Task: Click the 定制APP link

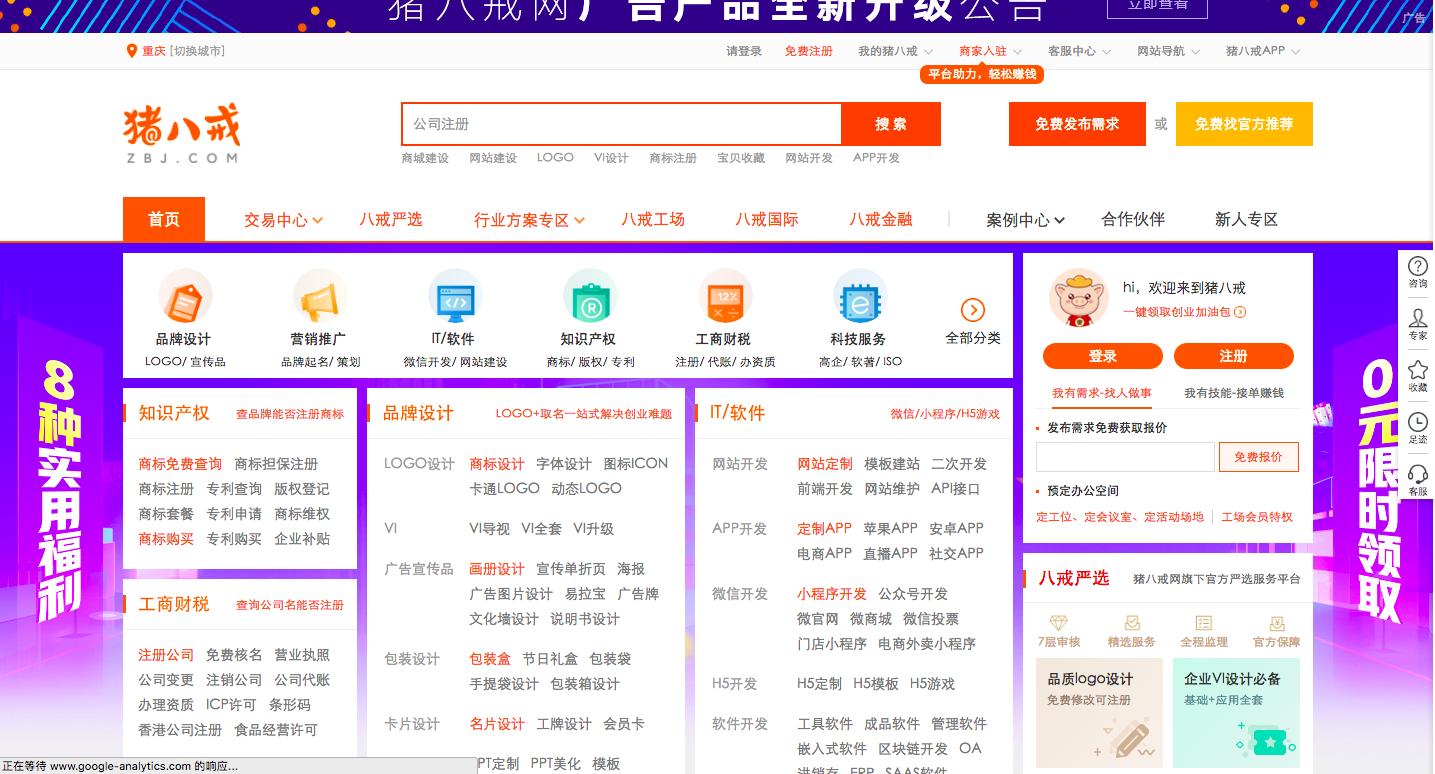Action: tap(824, 528)
